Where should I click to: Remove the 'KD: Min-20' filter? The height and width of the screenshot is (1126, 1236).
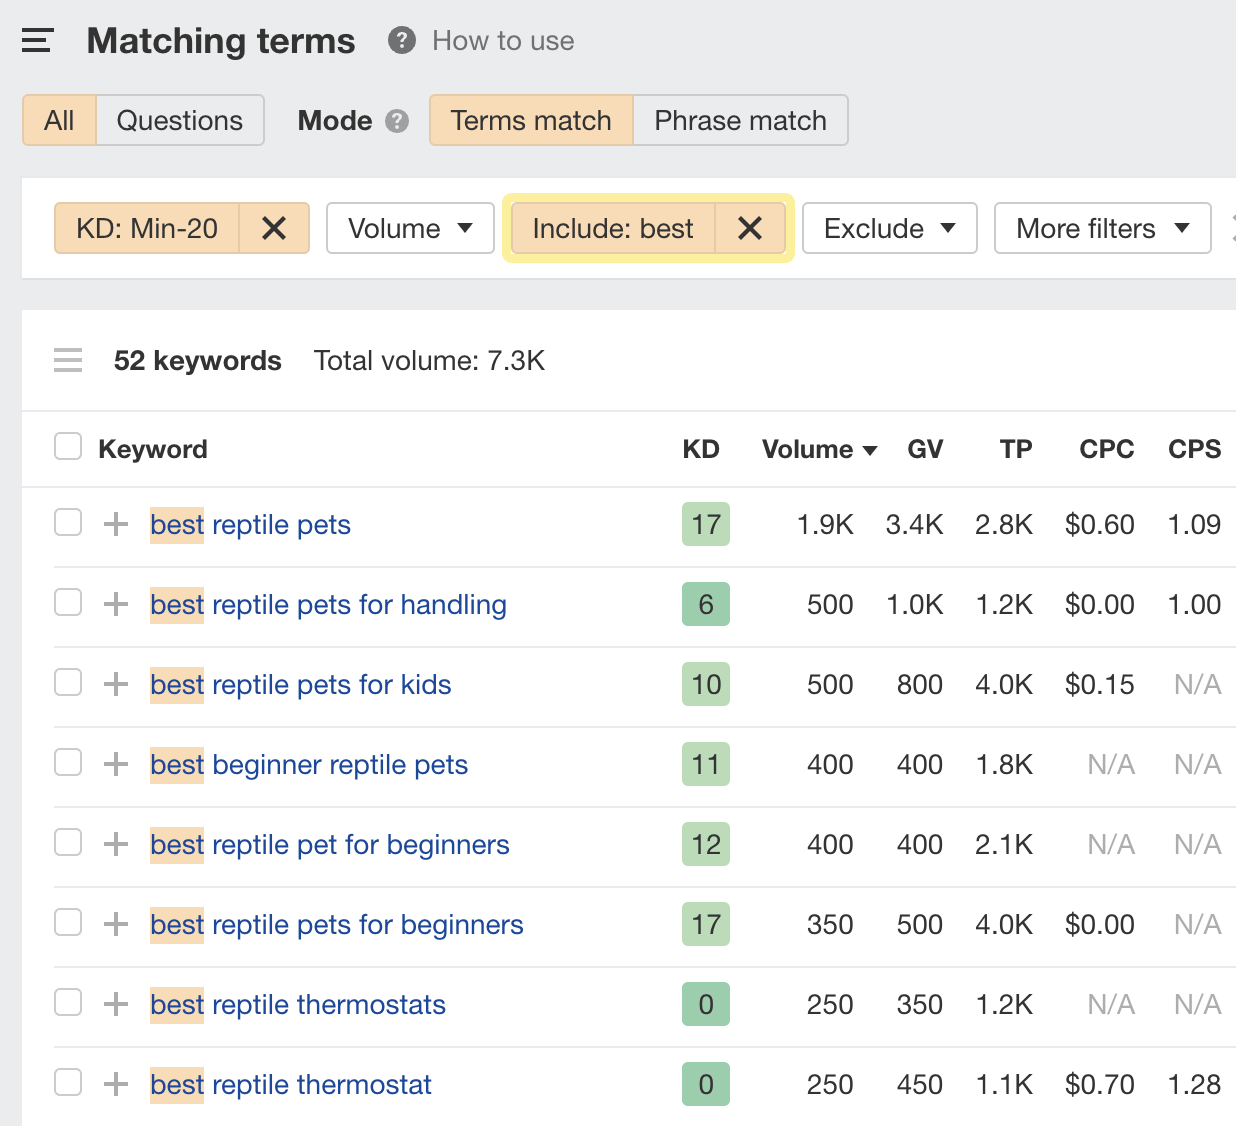tap(274, 228)
